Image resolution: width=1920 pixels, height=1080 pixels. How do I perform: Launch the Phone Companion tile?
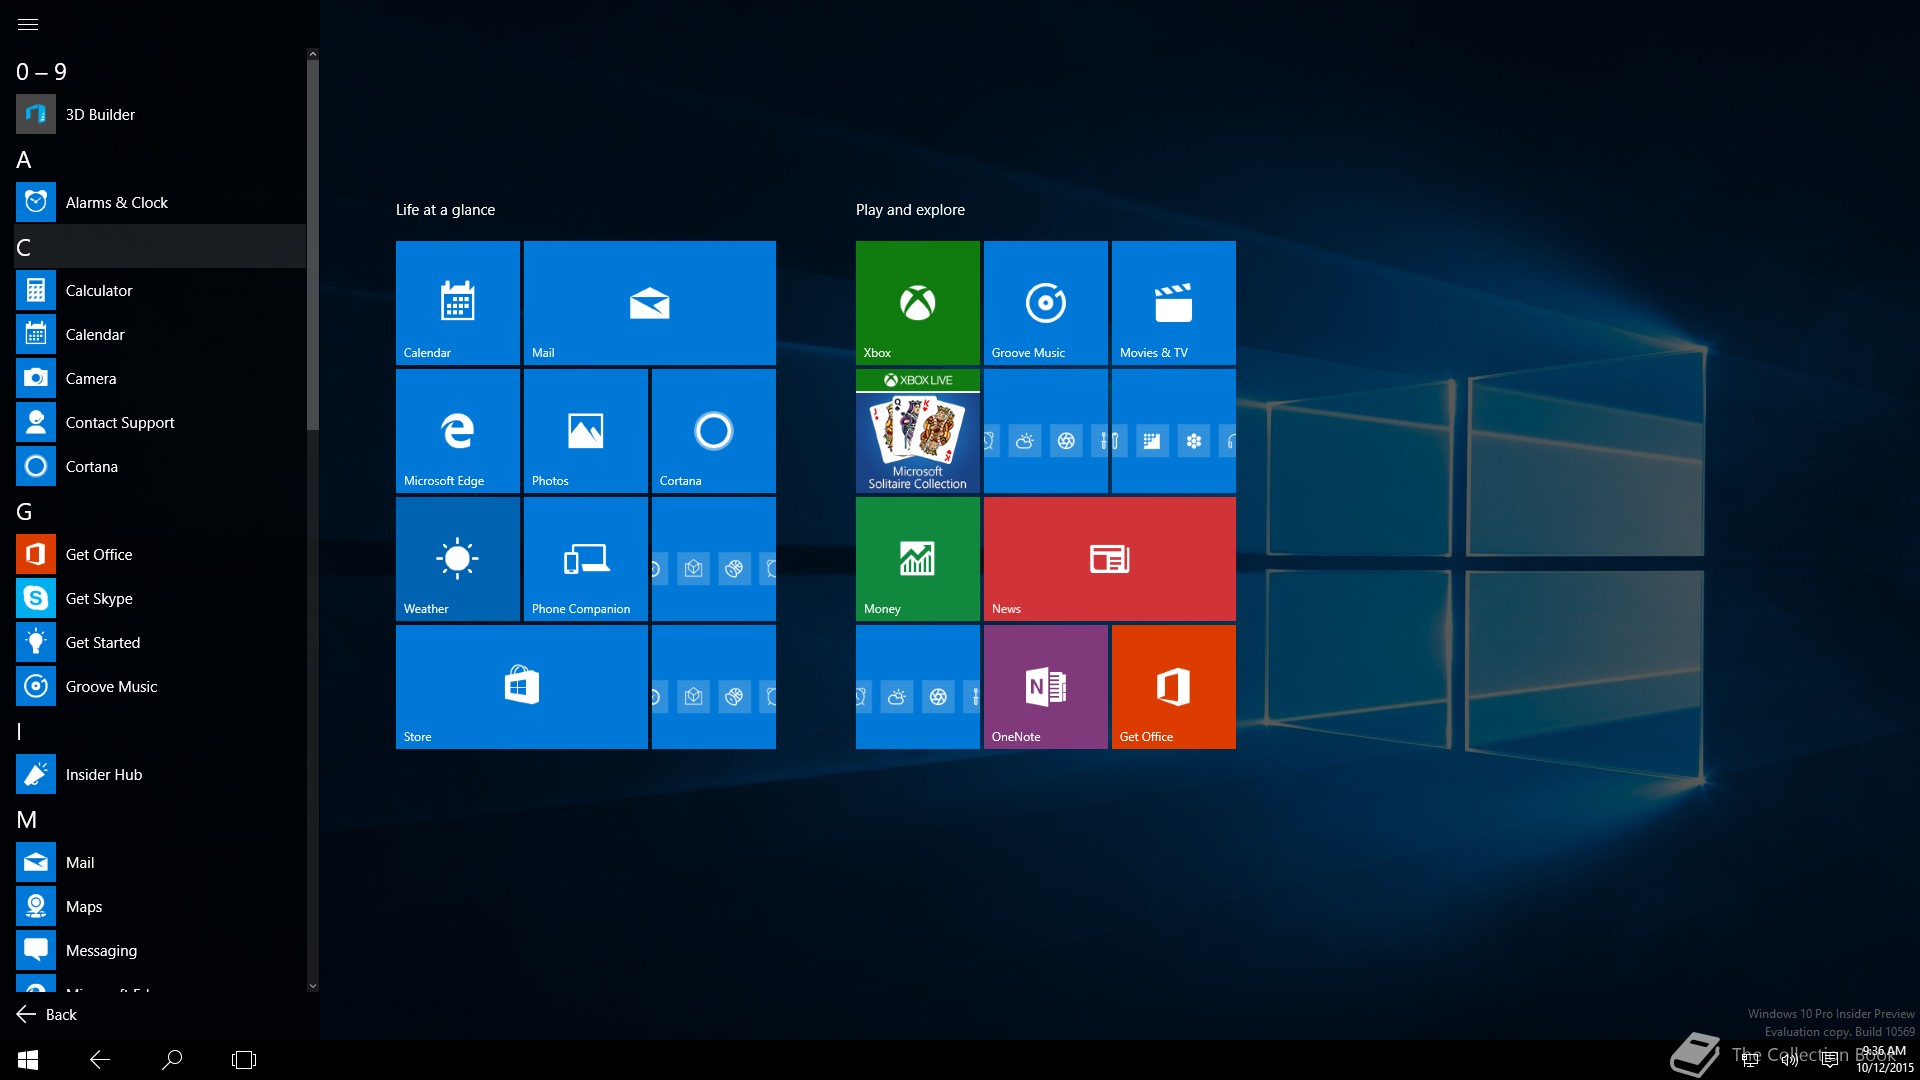(x=586, y=558)
